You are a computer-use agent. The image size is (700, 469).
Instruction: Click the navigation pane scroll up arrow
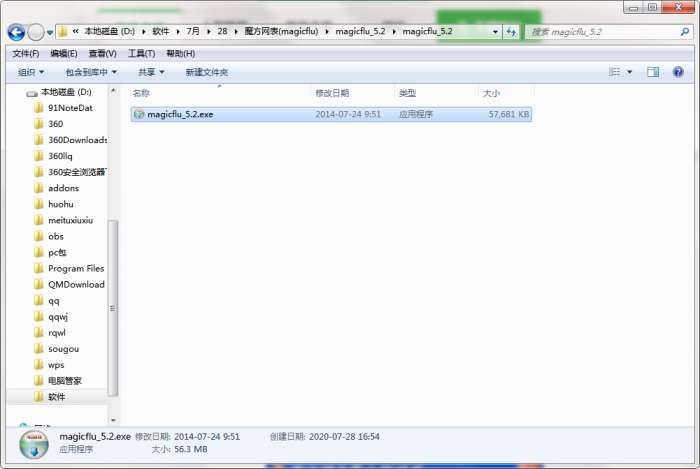pyautogui.click(x=112, y=91)
